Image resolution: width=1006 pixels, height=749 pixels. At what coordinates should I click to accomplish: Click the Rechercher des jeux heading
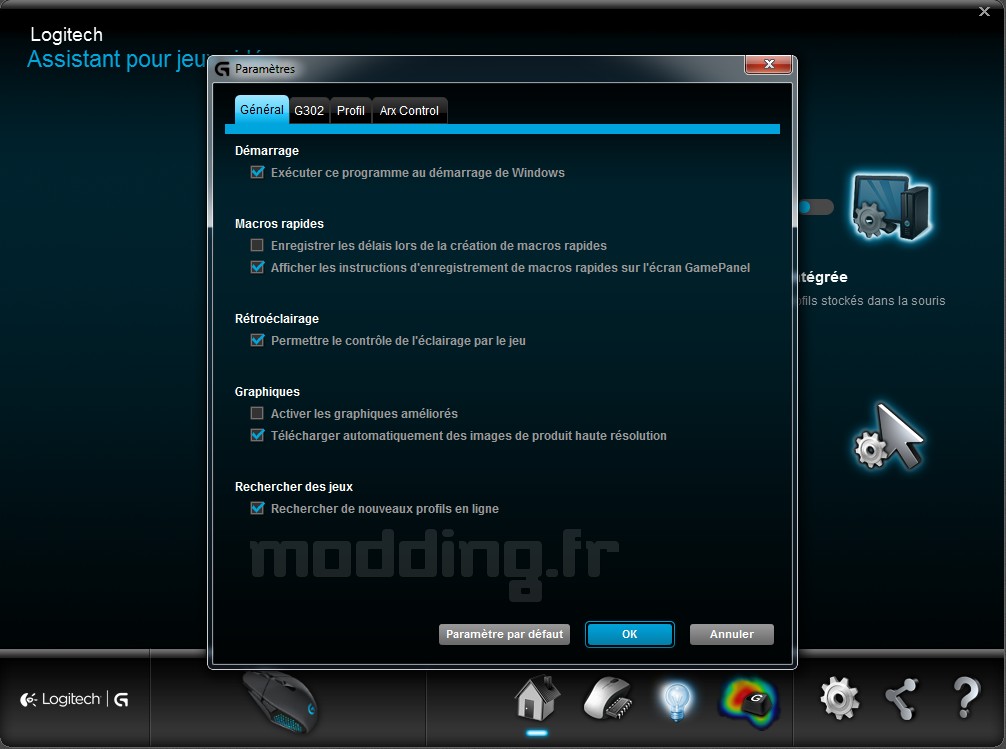click(x=294, y=487)
